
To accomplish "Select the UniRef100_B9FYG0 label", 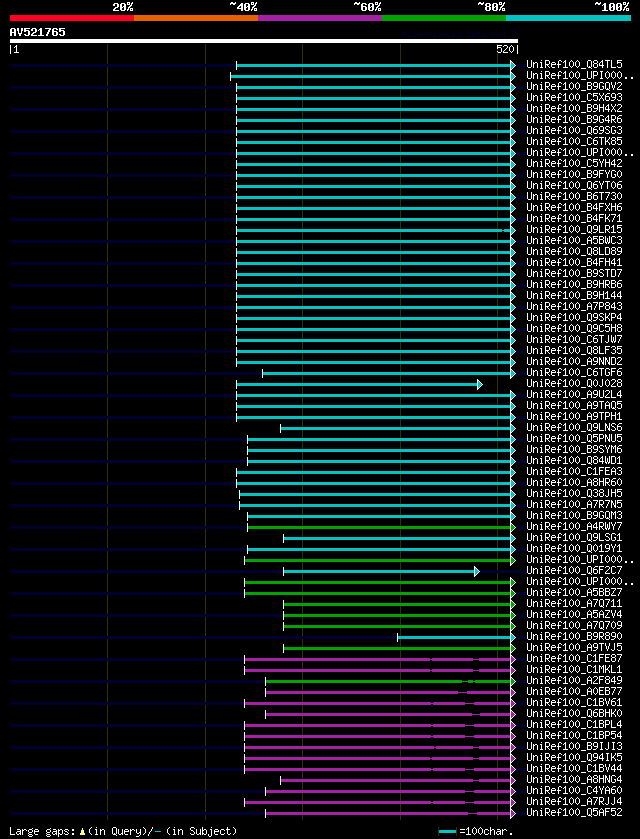I will click(x=574, y=175).
